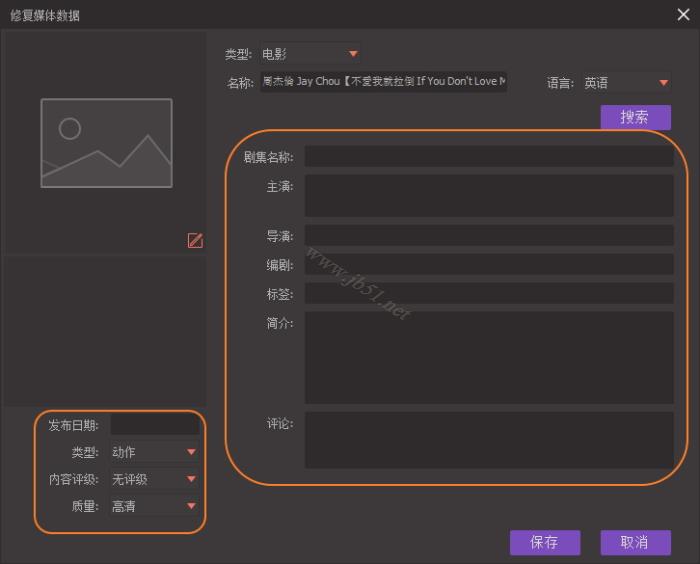Open the genre dropdown showing 动作
Image resolution: width=700 pixels, height=564 pixels.
tap(154, 452)
